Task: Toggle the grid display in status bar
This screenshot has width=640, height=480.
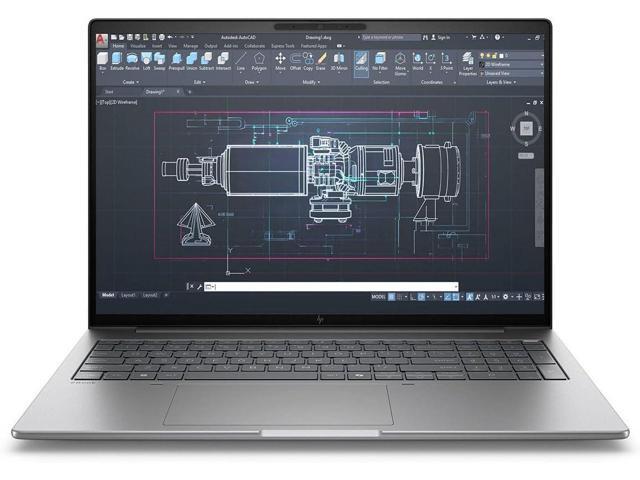Action: 393,297
